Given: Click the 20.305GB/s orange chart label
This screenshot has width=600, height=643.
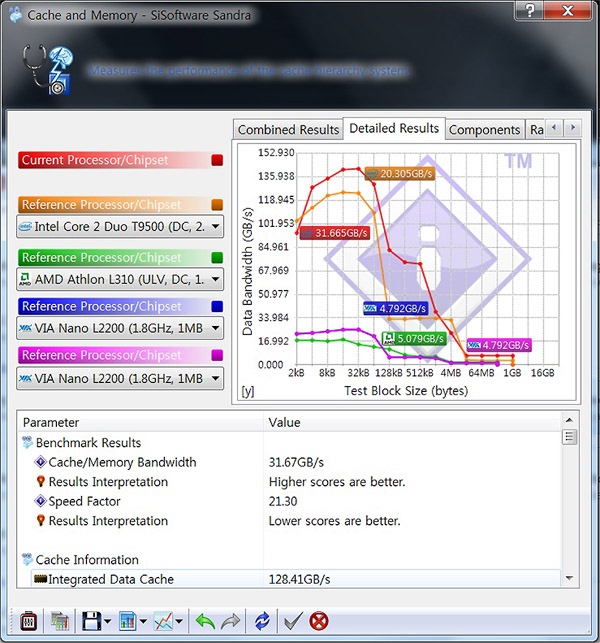Looking at the screenshot, I should click(x=399, y=173).
